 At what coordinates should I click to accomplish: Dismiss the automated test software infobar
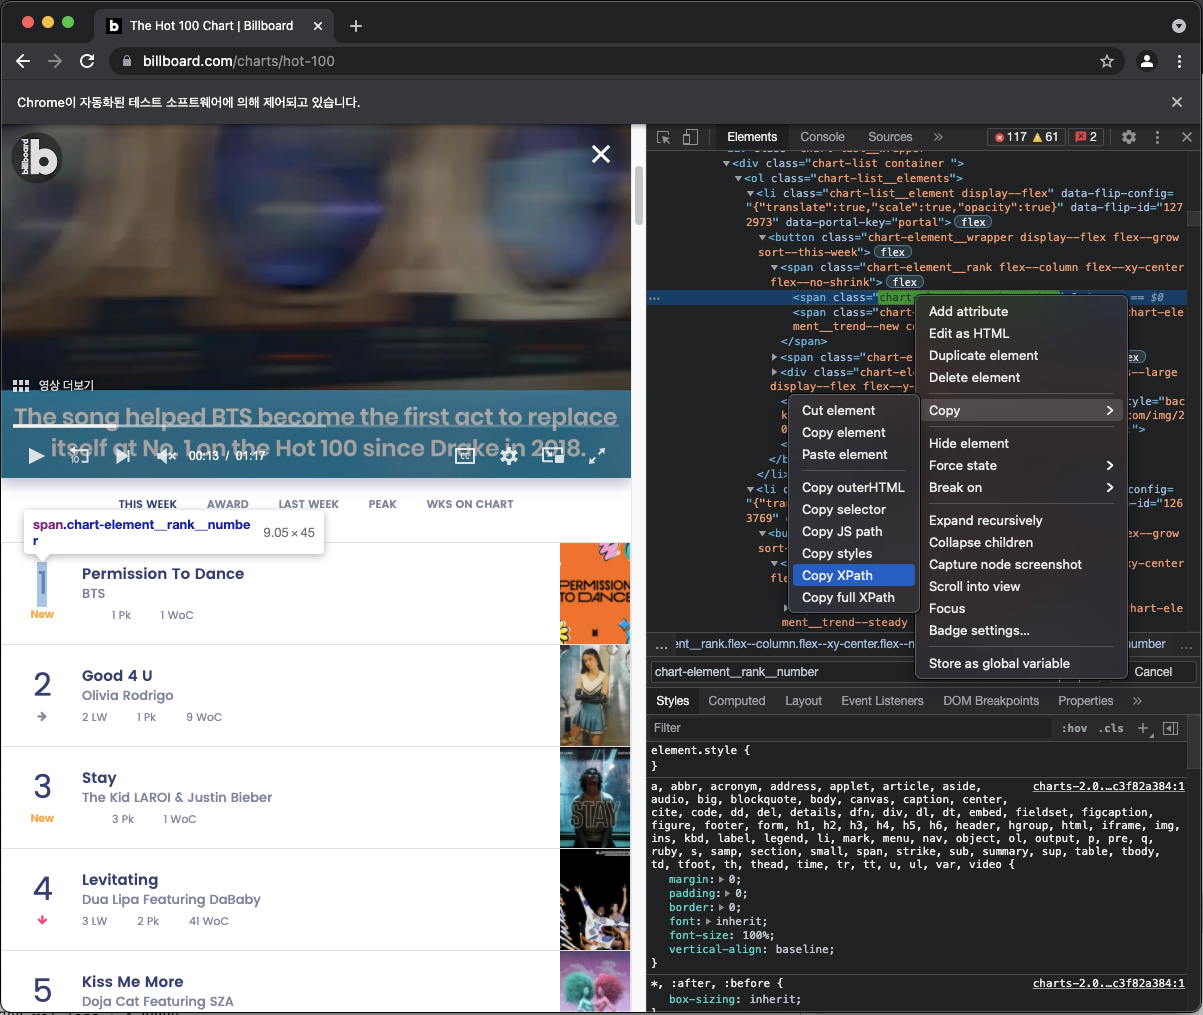[1177, 102]
